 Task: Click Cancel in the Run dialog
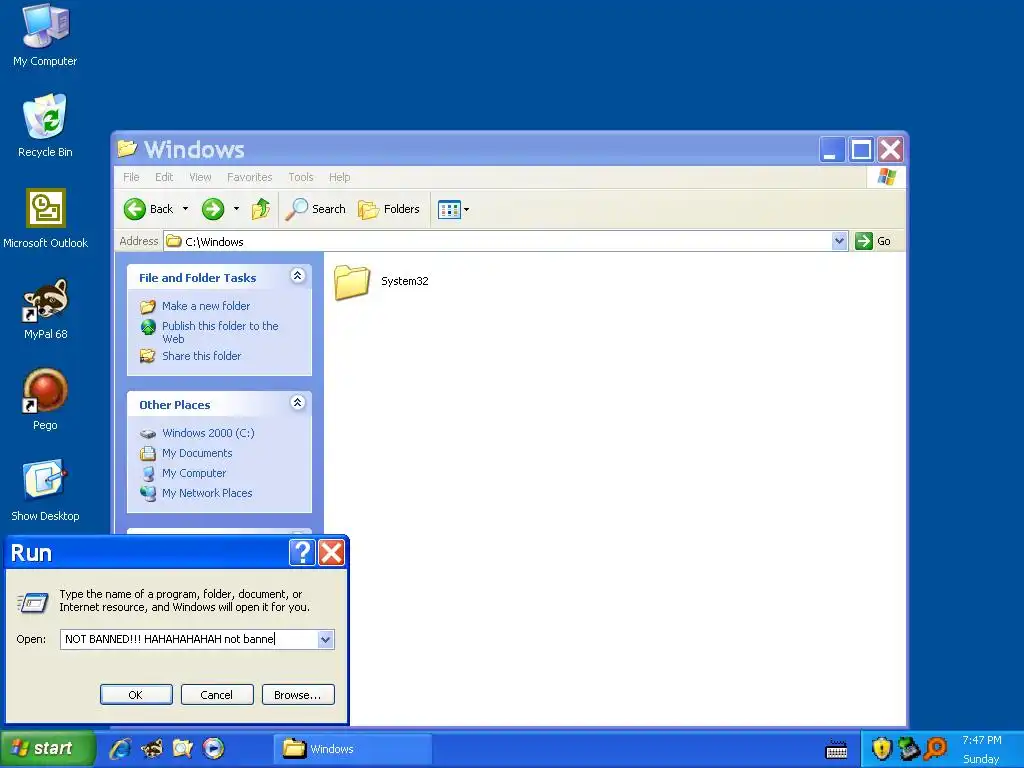[x=217, y=695]
